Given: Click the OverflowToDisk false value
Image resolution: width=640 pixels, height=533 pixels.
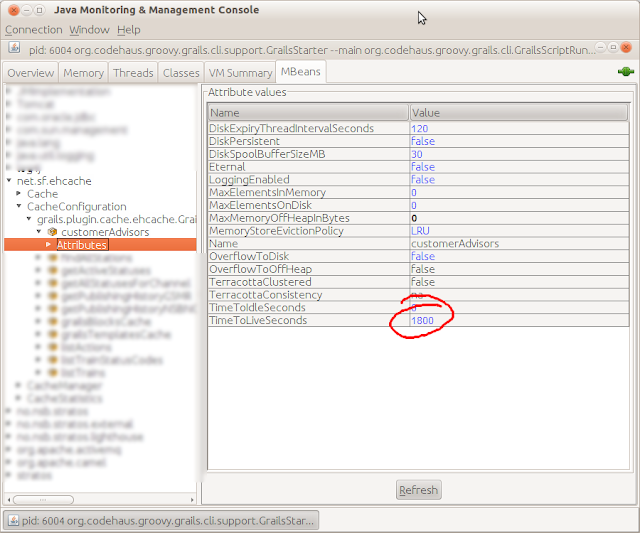Looking at the screenshot, I should click(x=422, y=256).
